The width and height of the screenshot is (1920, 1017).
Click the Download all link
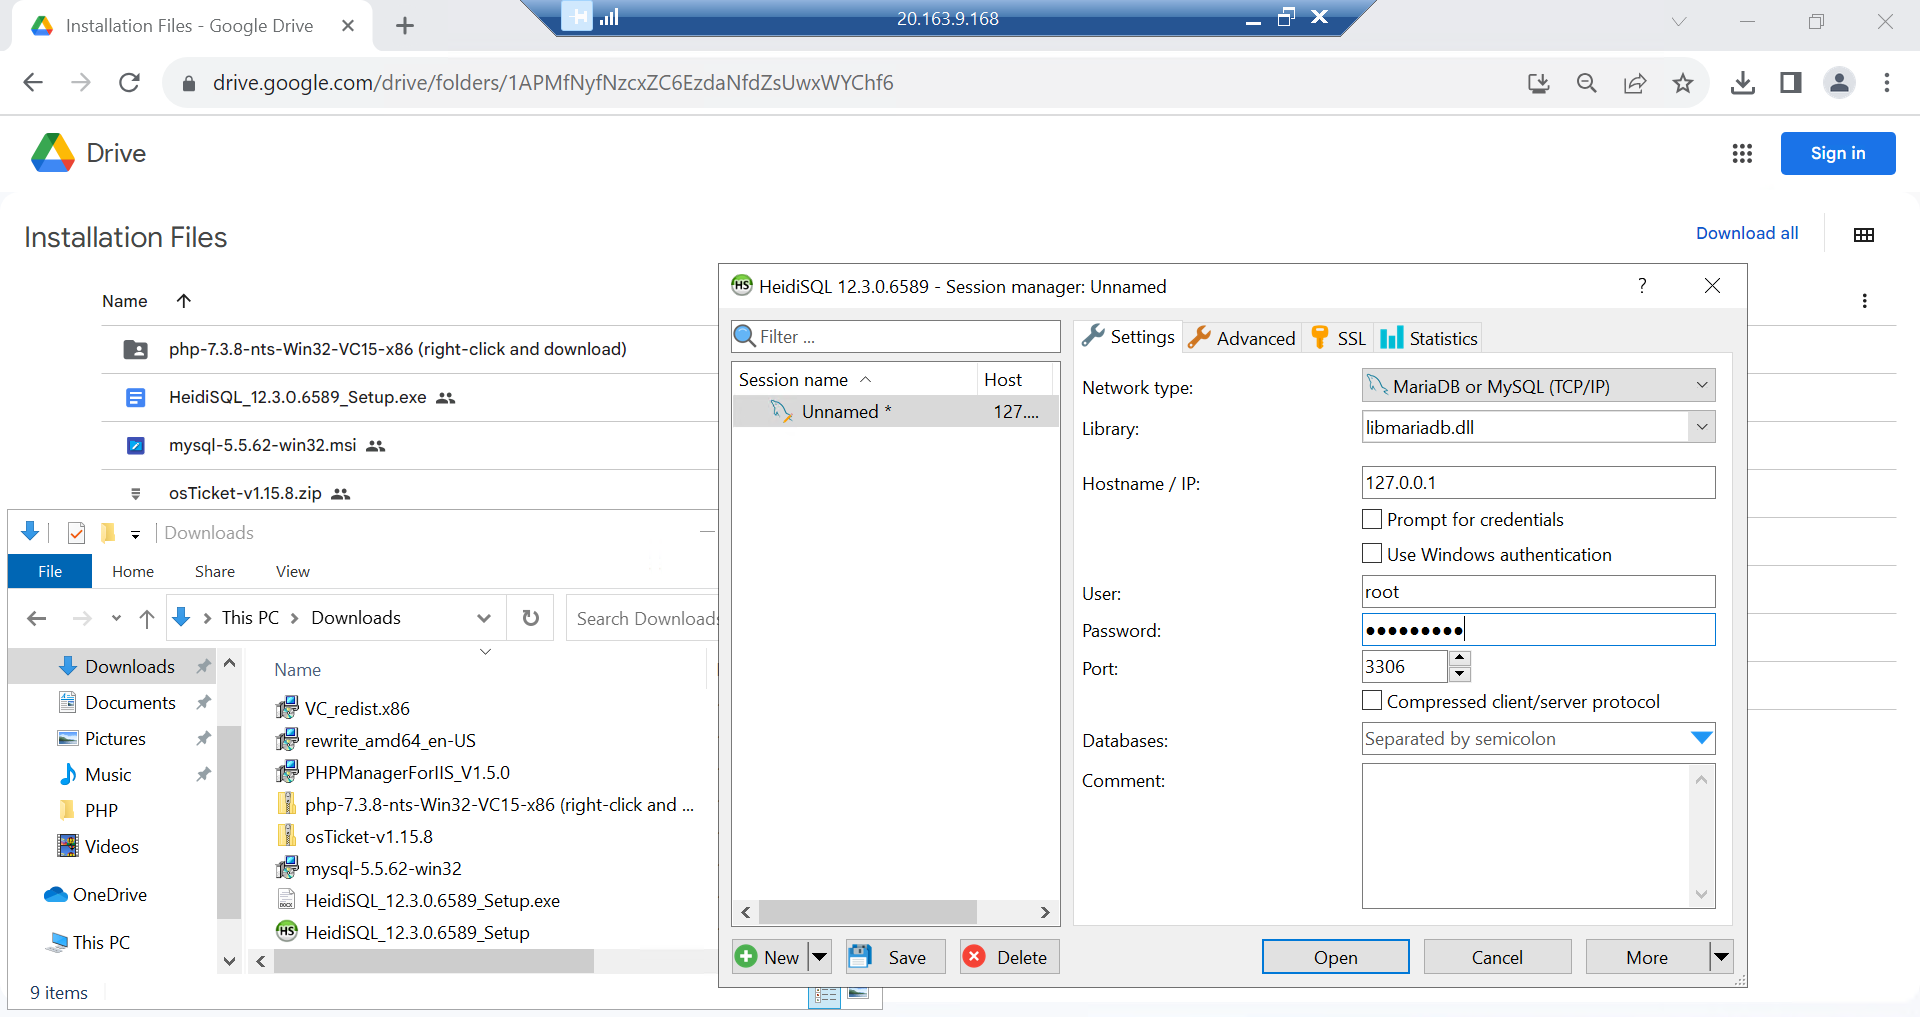point(1746,233)
